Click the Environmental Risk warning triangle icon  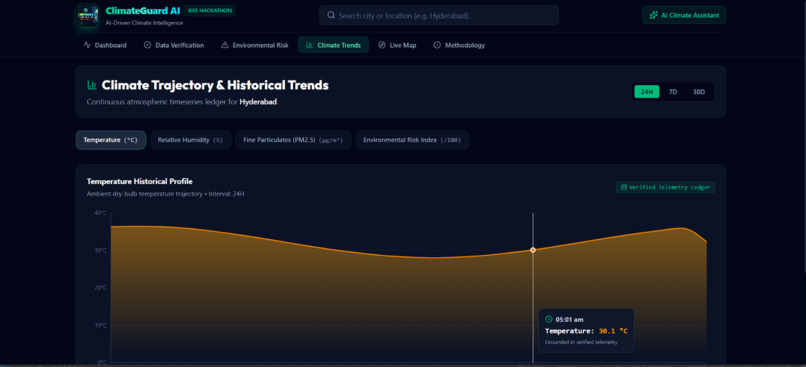coord(225,45)
